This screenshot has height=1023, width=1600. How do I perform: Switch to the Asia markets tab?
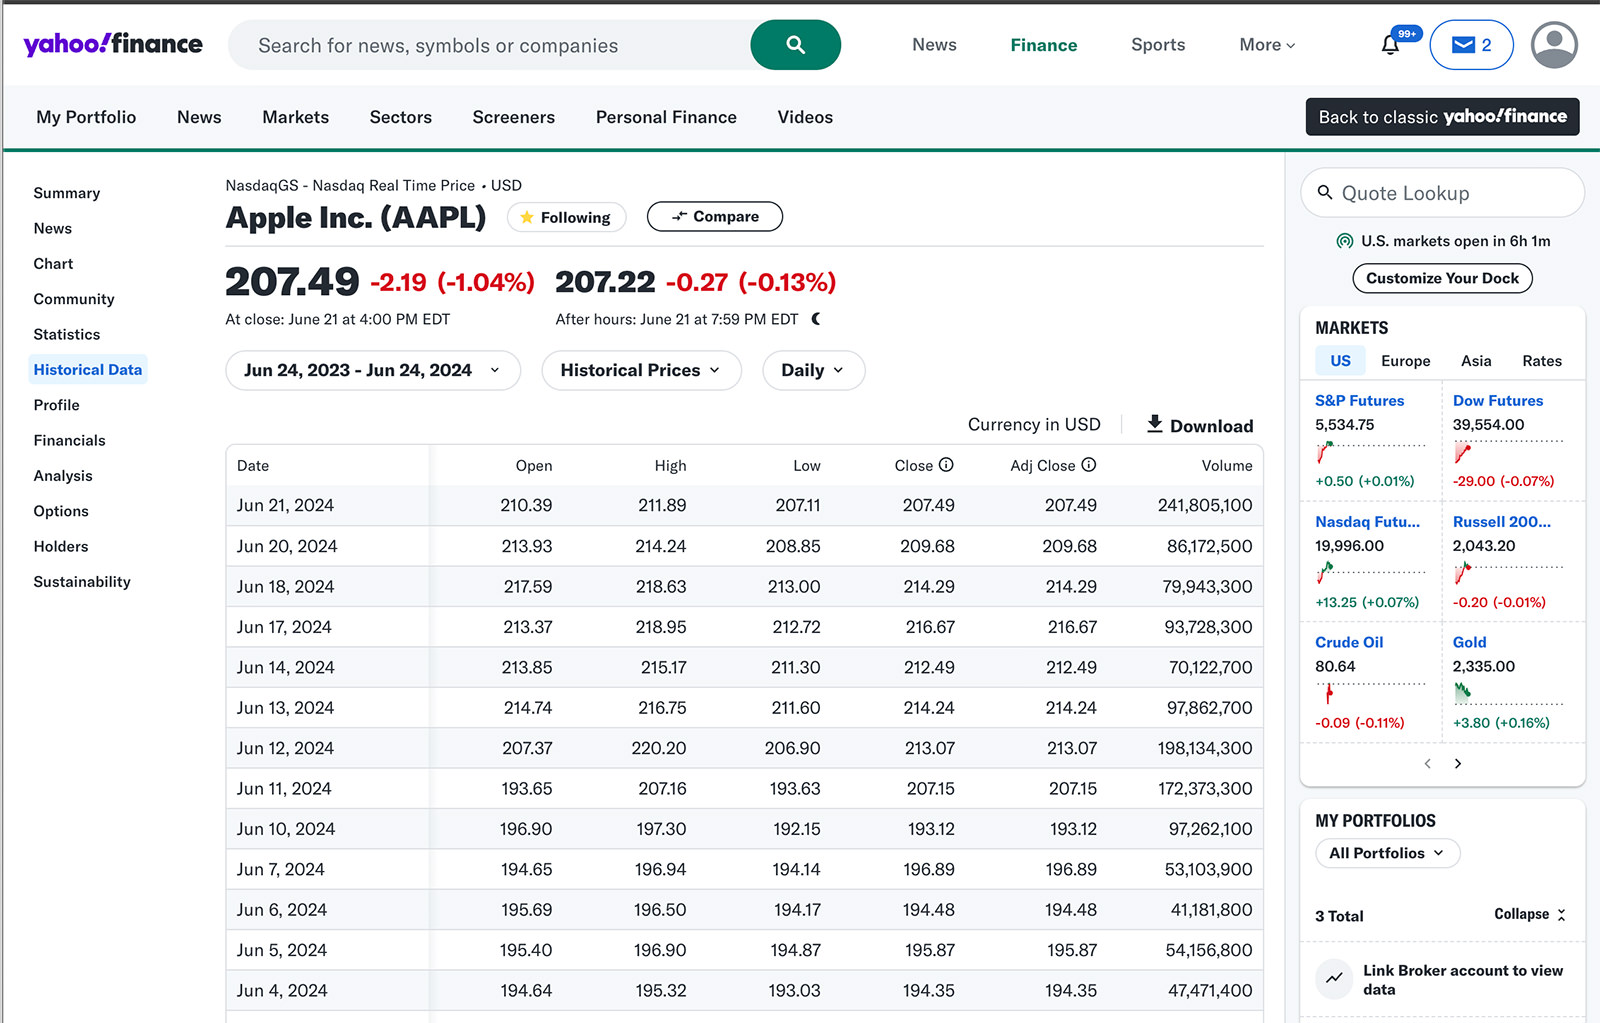pos(1476,361)
